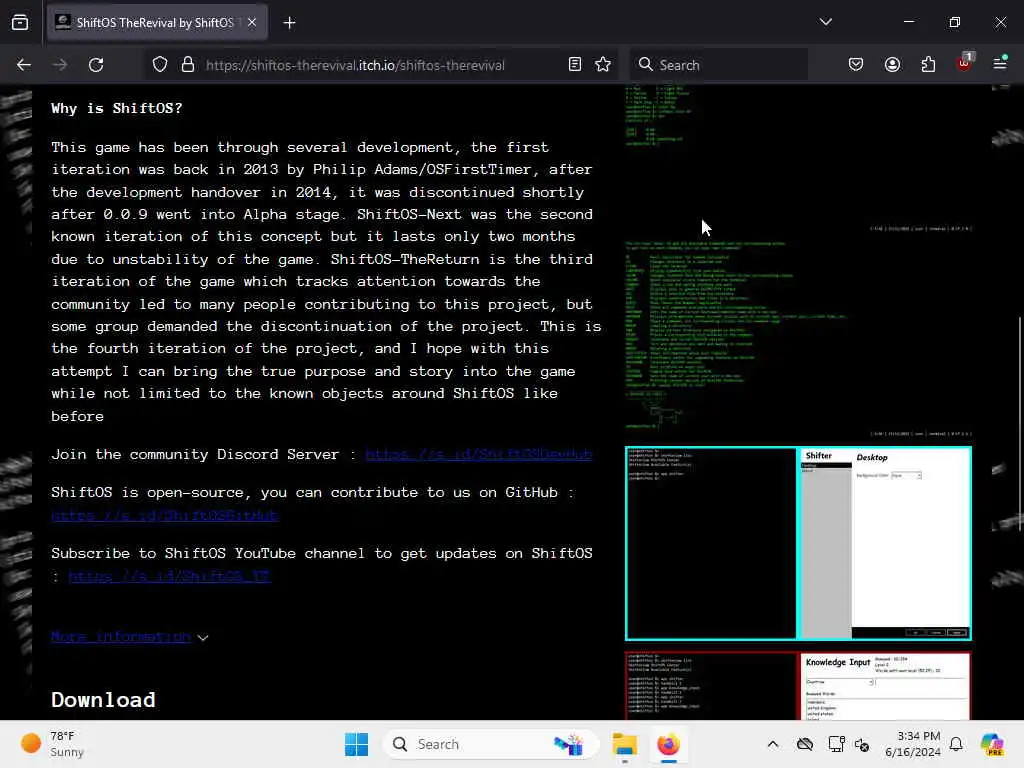Open the Firefox application menu
The width and height of the screenshot is (1024, 768).
tap(1000, 63)
